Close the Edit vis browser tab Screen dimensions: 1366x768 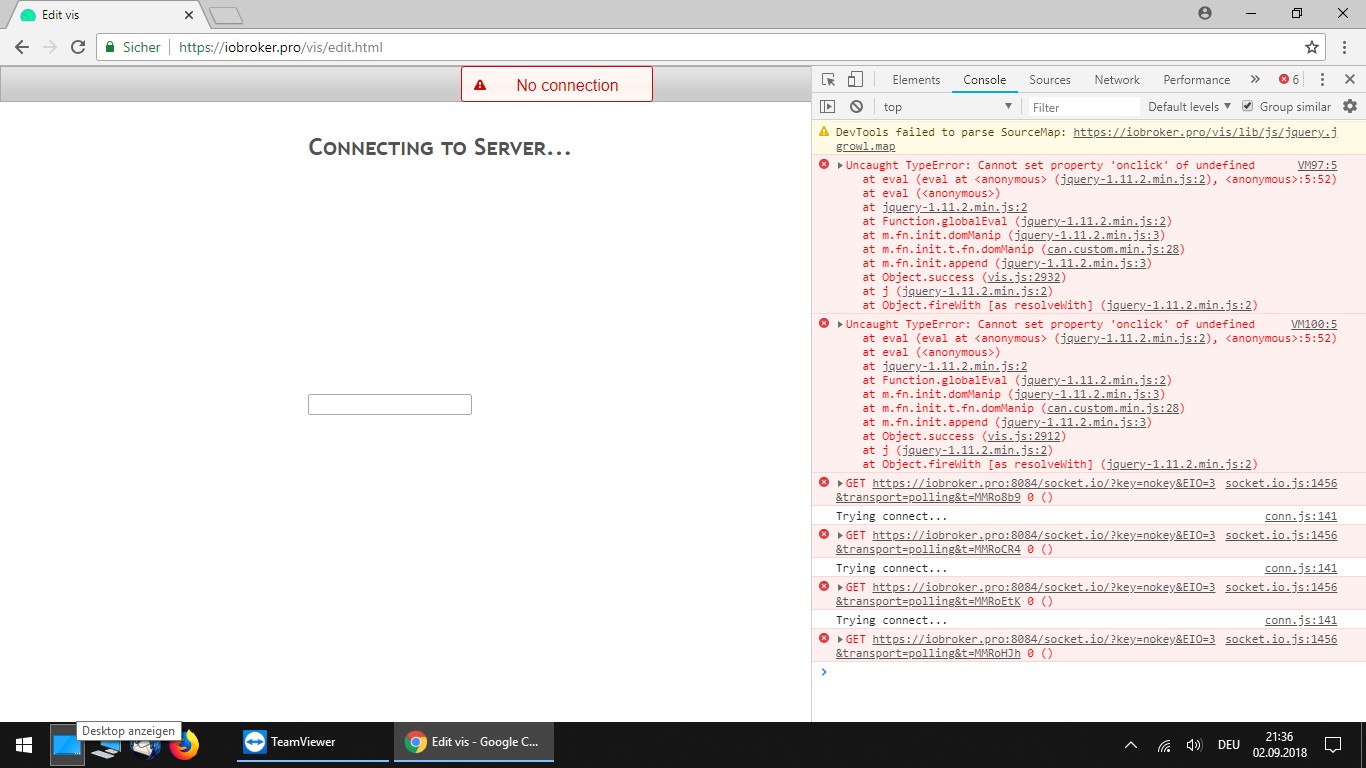[x=190, y=15]
